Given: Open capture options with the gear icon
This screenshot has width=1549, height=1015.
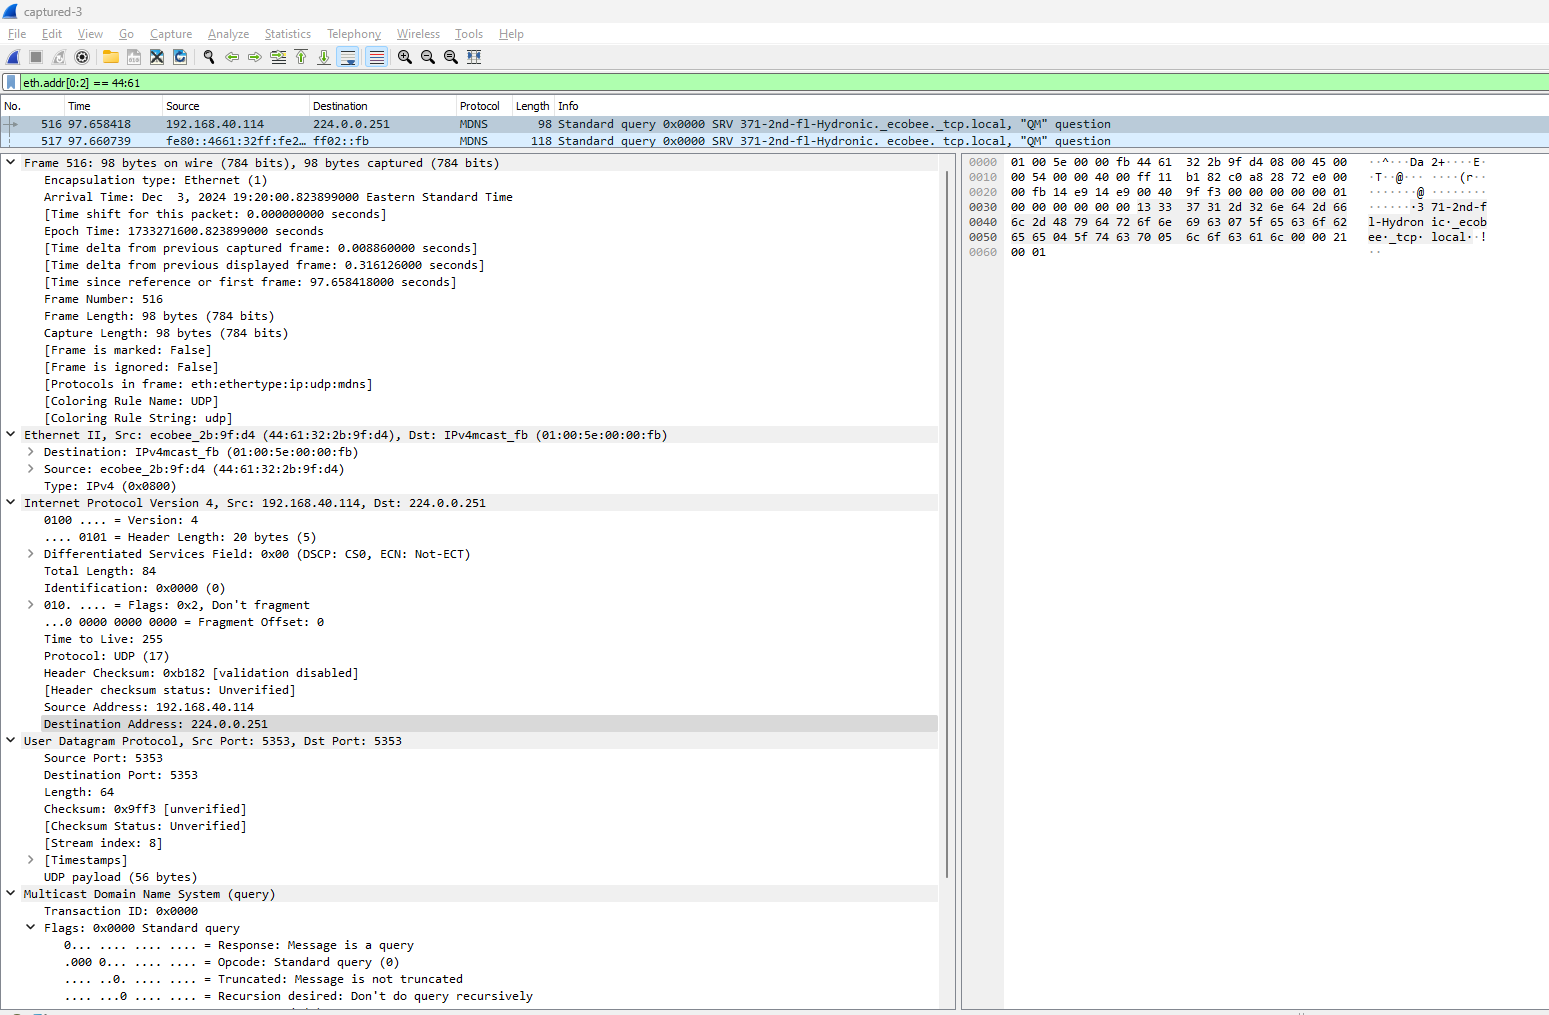Looking at the screenshot, I should pos(82,57).
